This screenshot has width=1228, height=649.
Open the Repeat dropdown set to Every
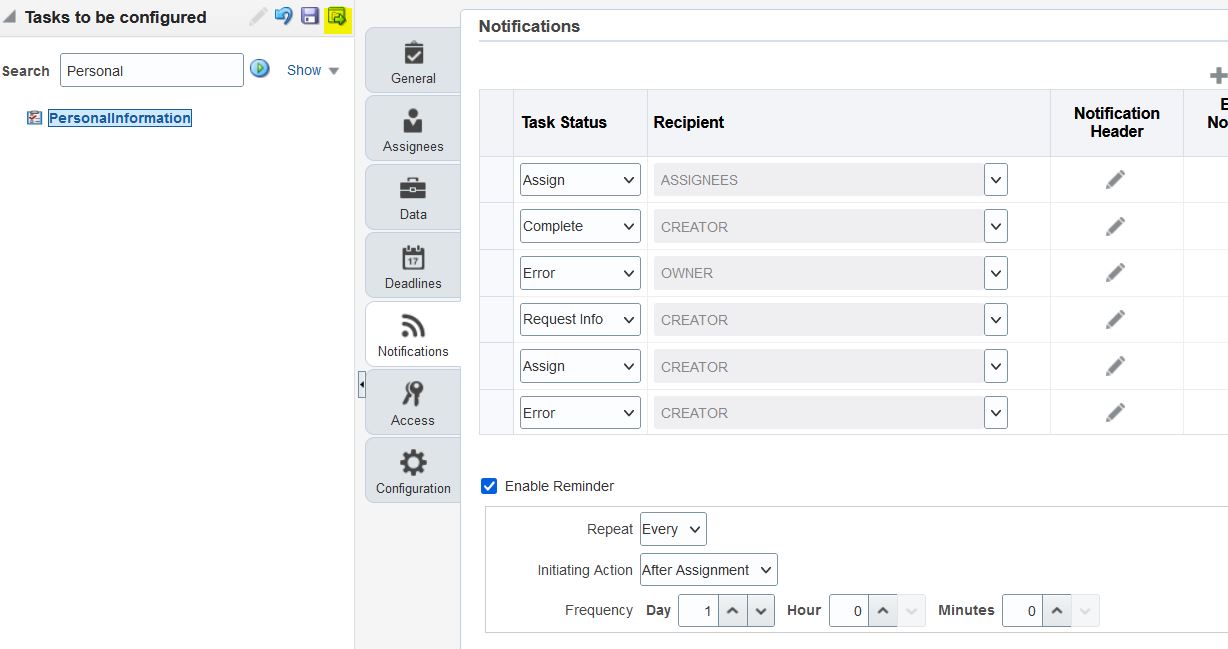tap(673, 529)
